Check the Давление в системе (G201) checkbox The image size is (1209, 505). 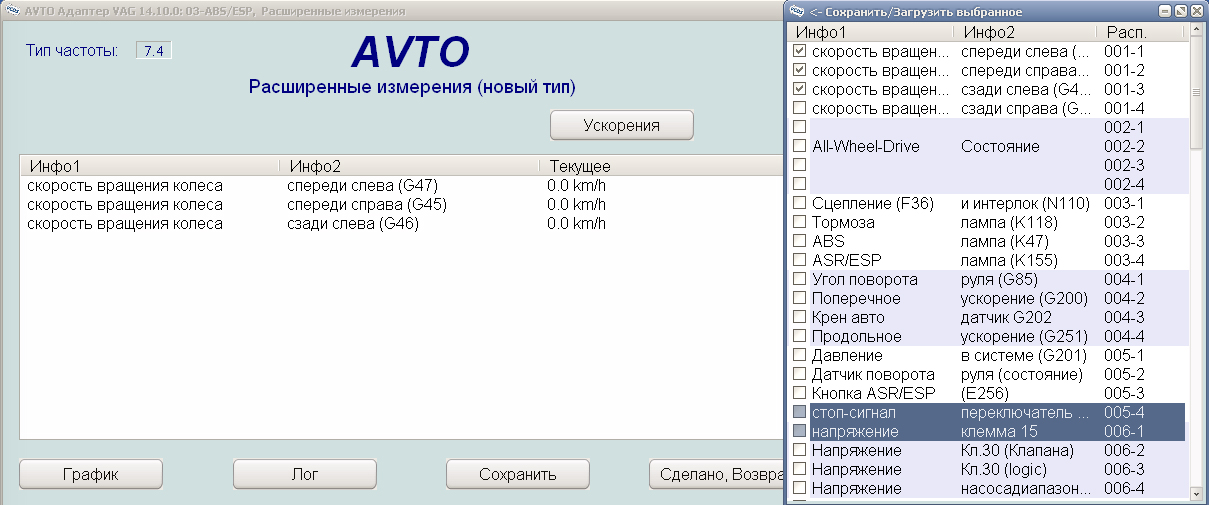pos(799,355)
